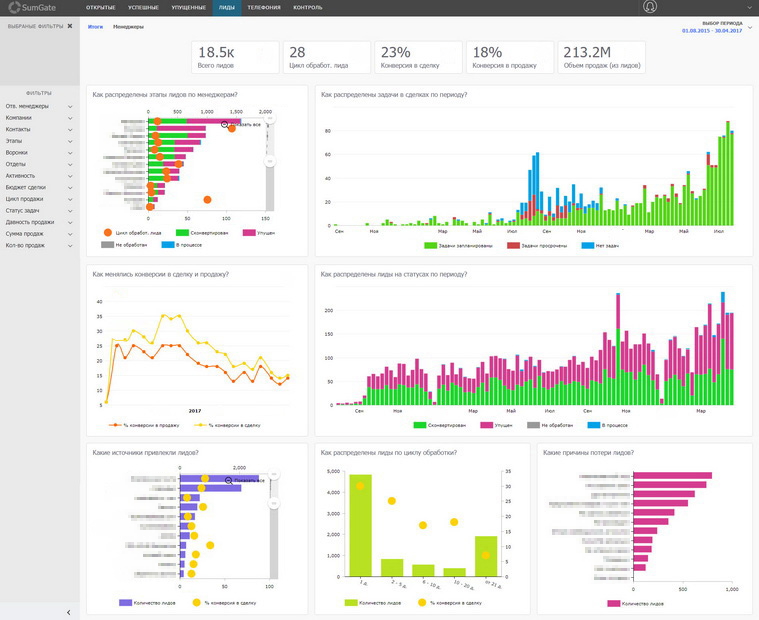Click zoom-out 'Показать все' in managers chart
Image resolution: width=759 pixels, height=620 pixels.
pos(241,125)
